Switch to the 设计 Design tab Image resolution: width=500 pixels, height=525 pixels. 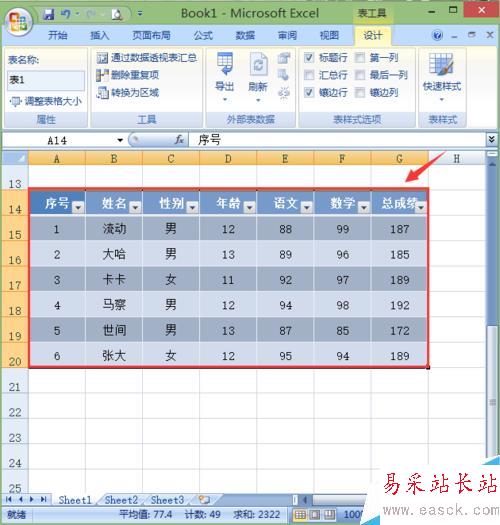[373, 35]
